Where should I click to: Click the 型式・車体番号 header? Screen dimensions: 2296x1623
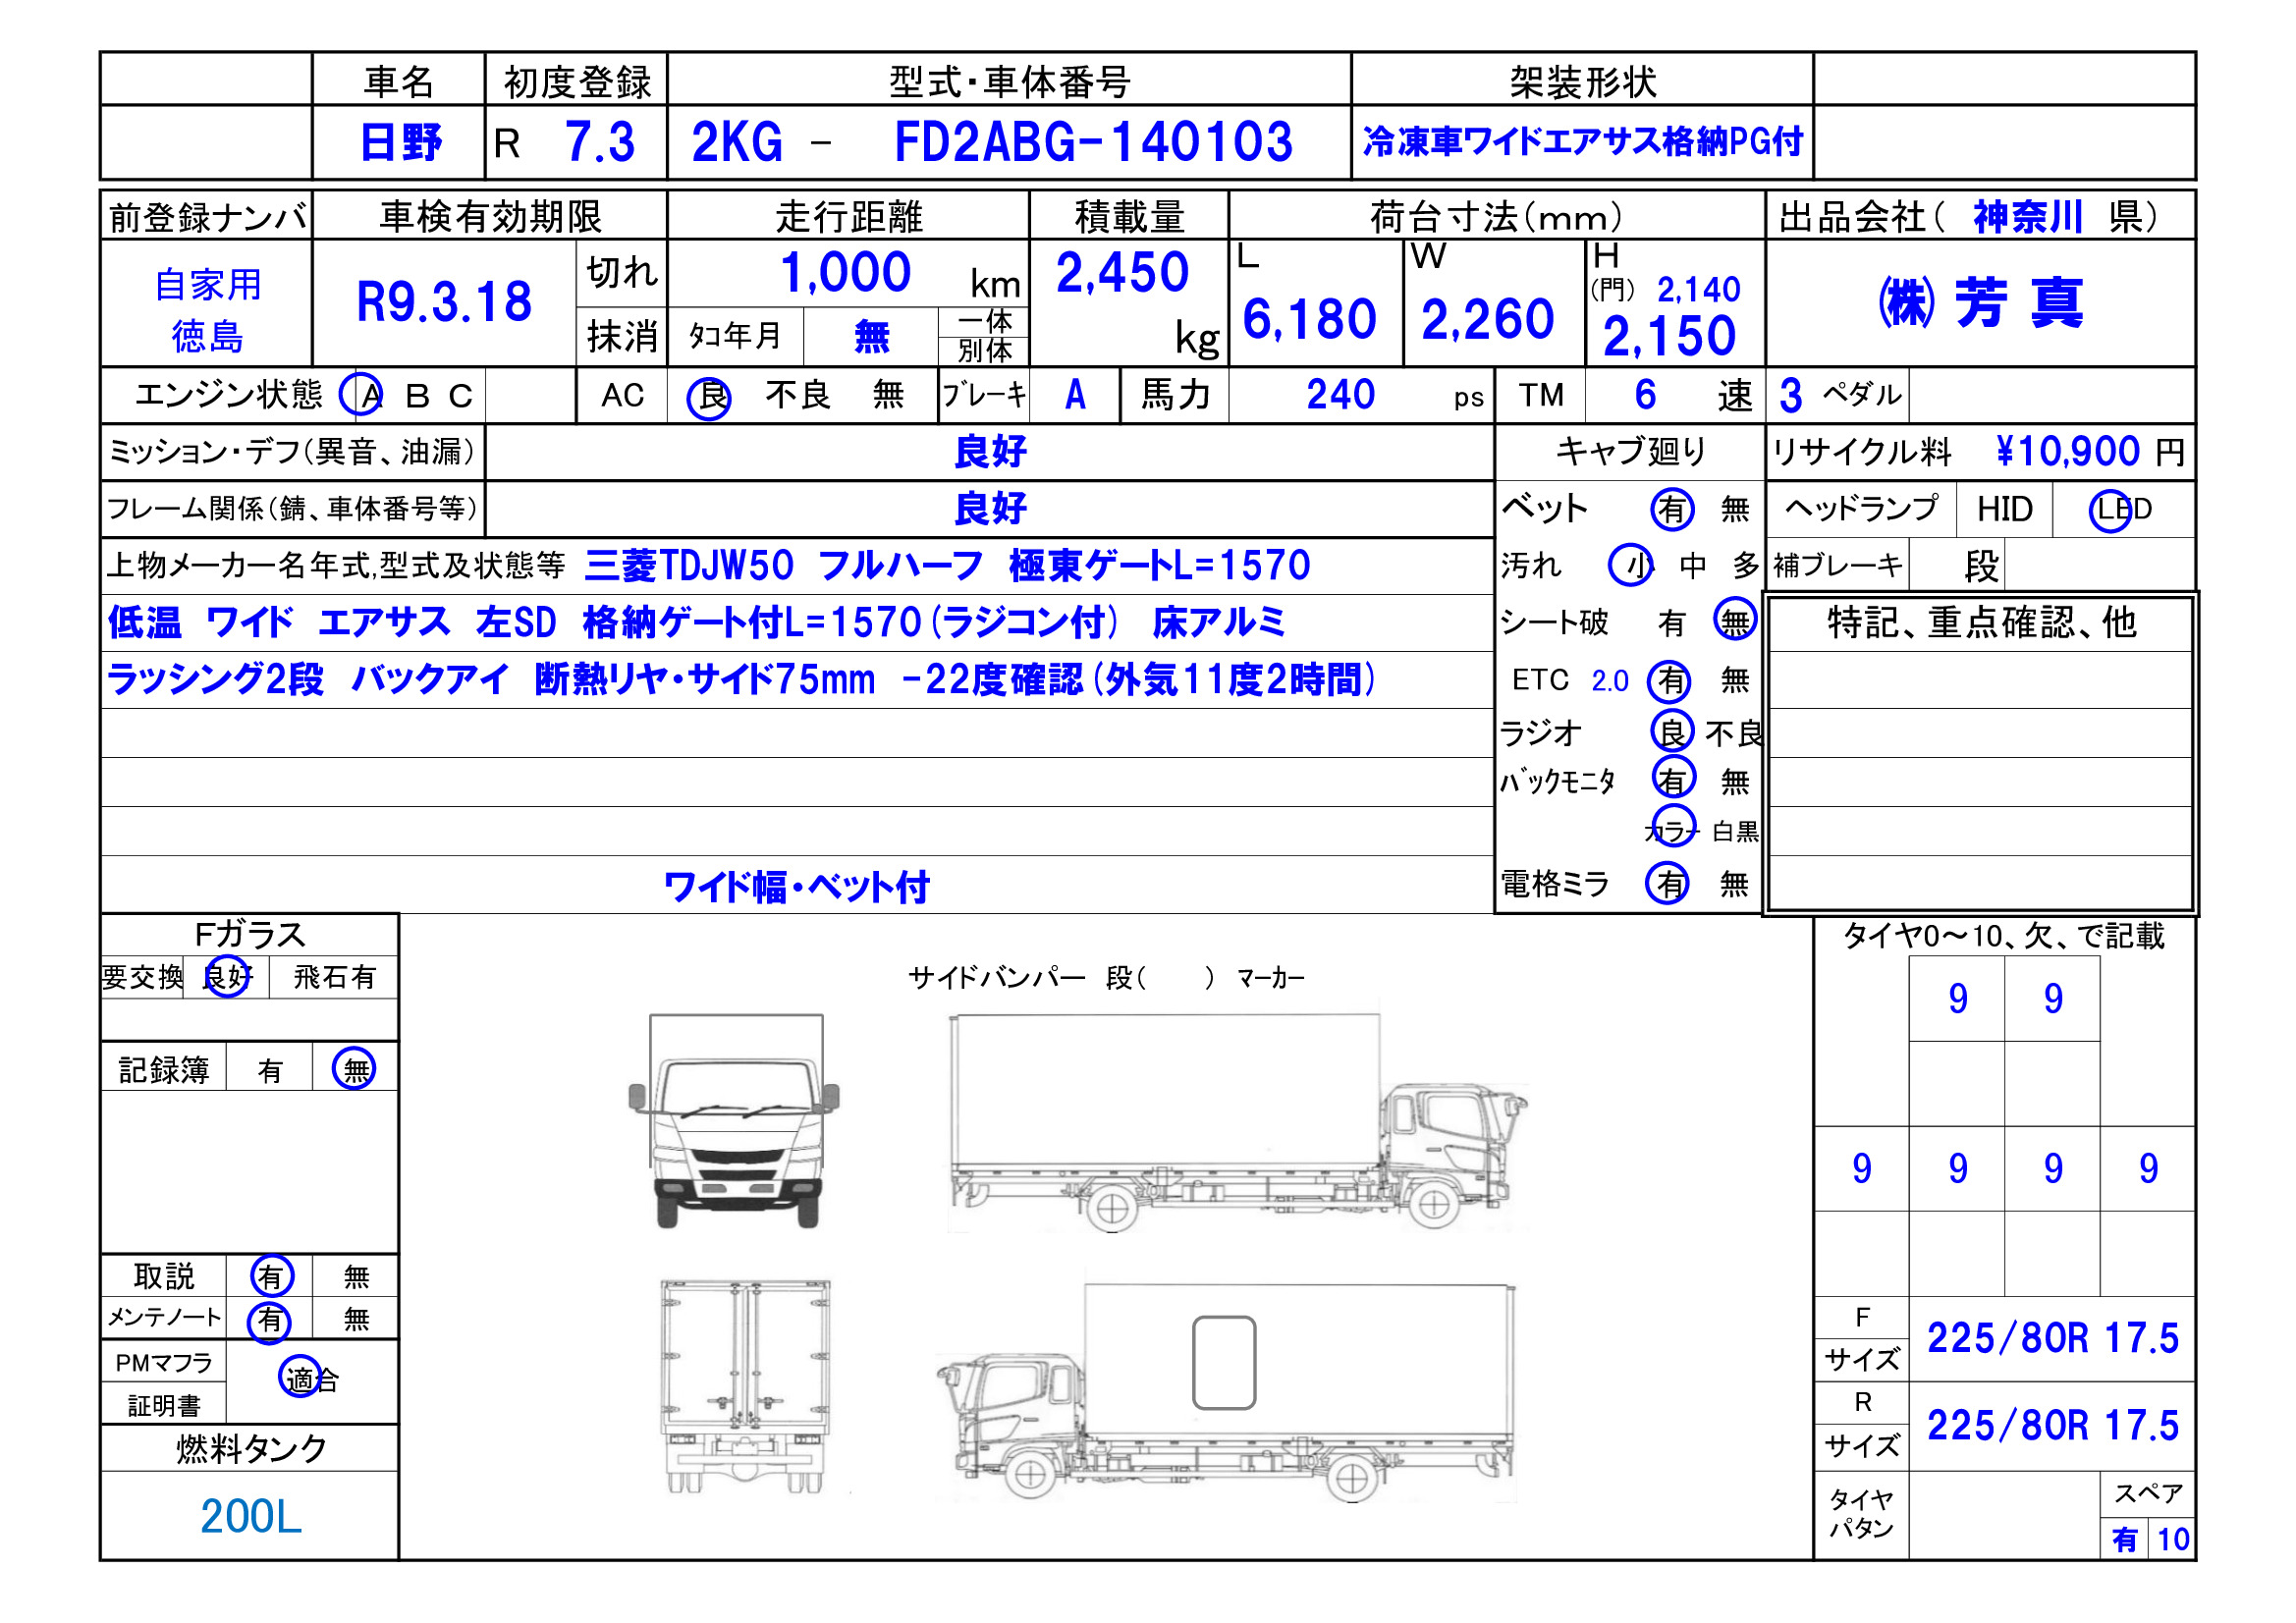[1009, 81]
